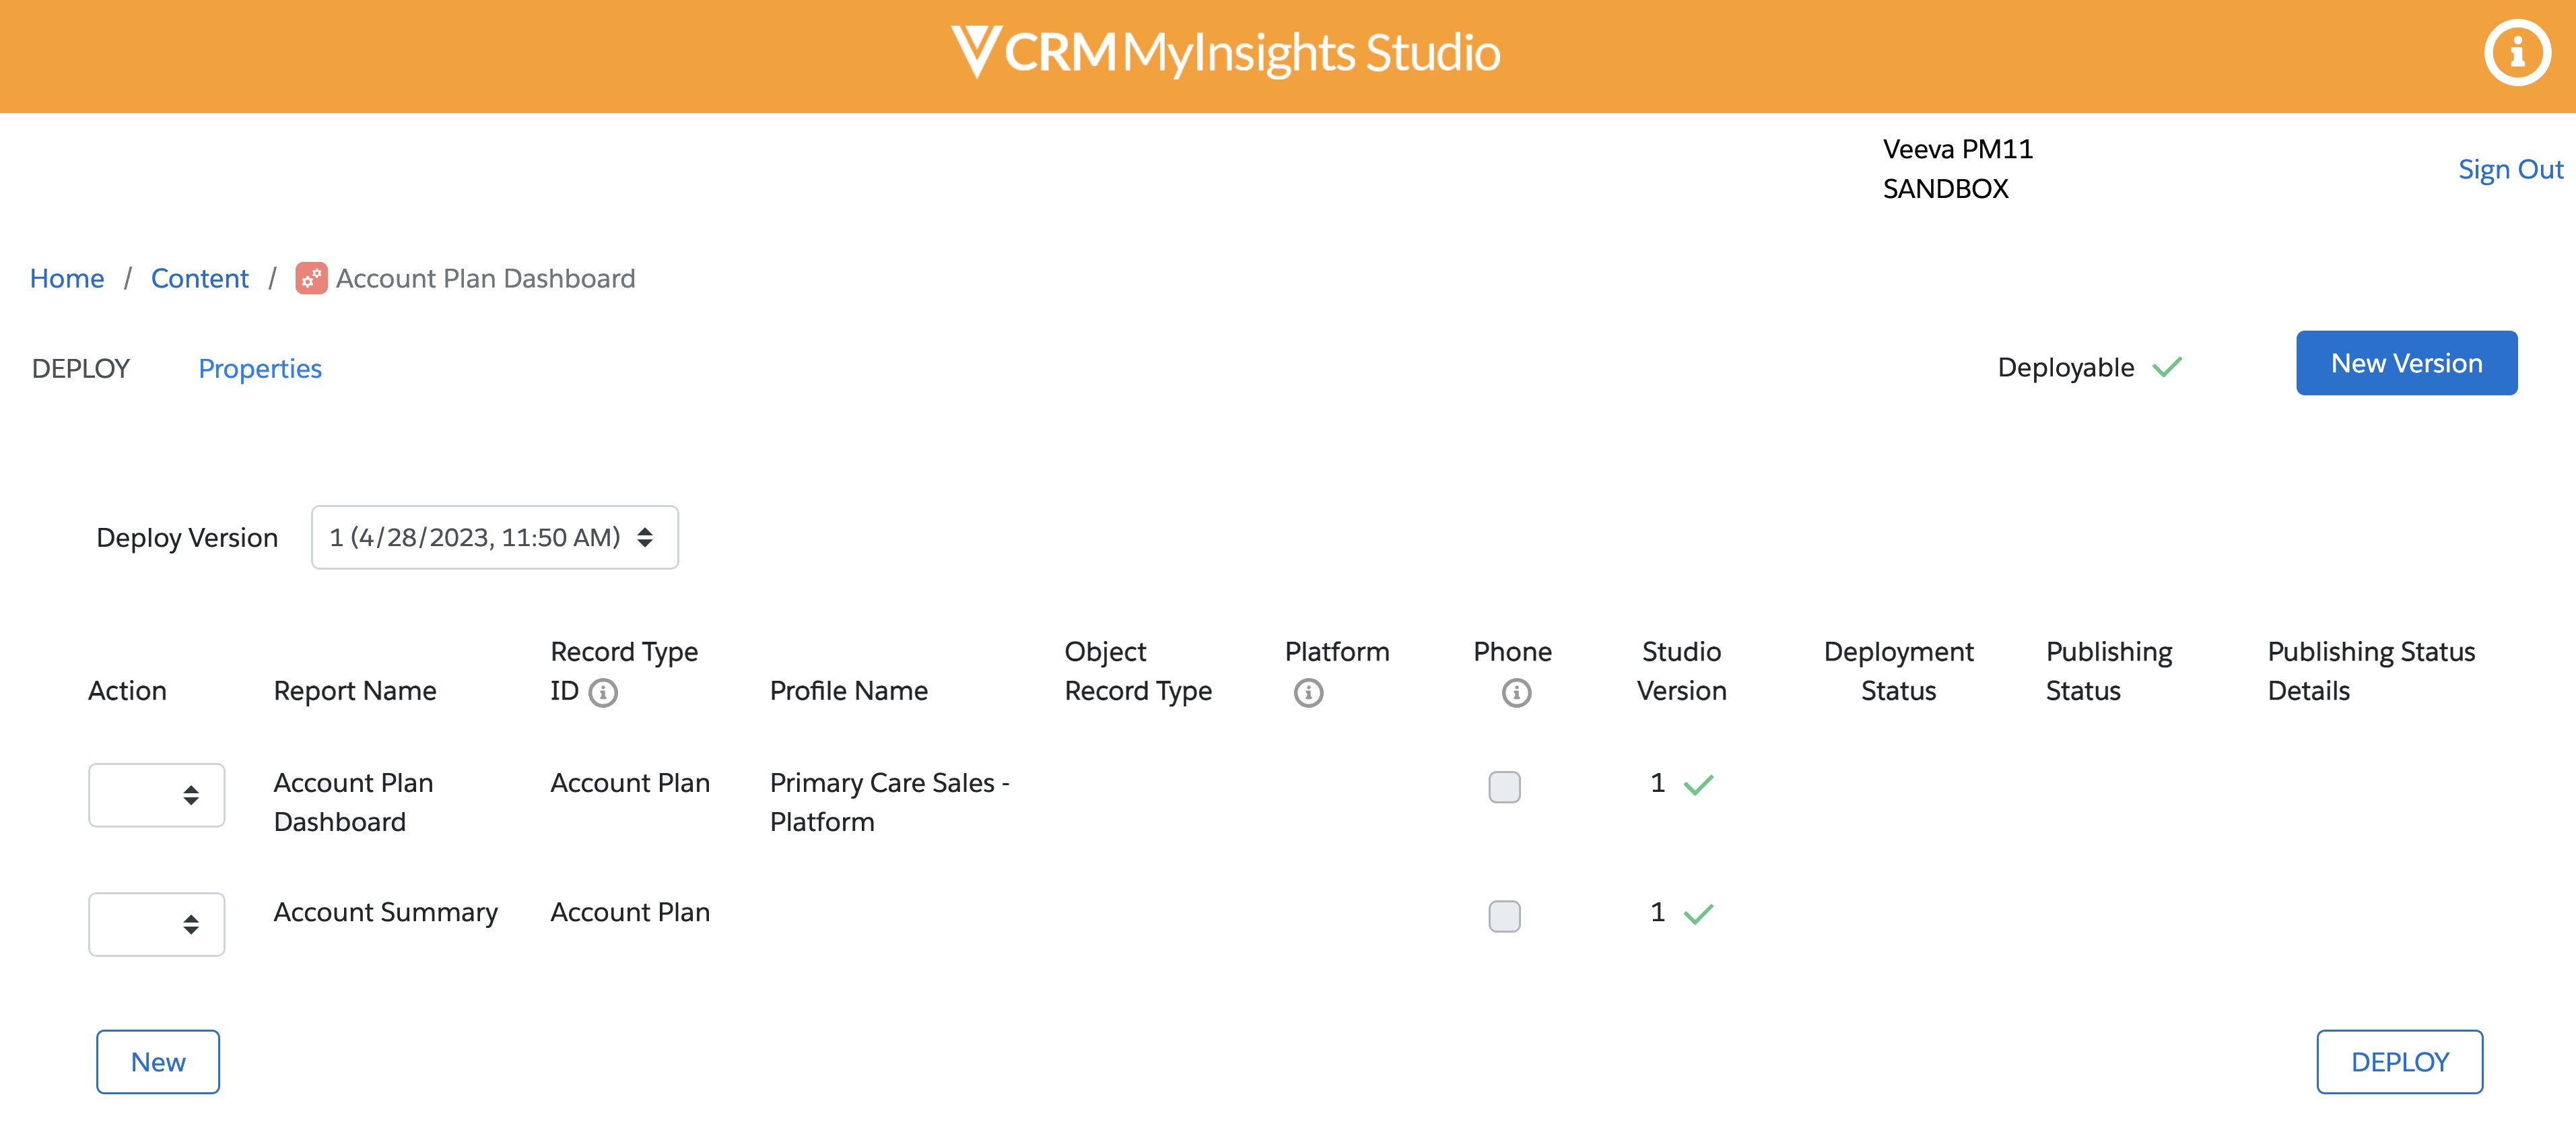
Task: Open Action dropdown for Account Summary
Action: pos(157,925)
